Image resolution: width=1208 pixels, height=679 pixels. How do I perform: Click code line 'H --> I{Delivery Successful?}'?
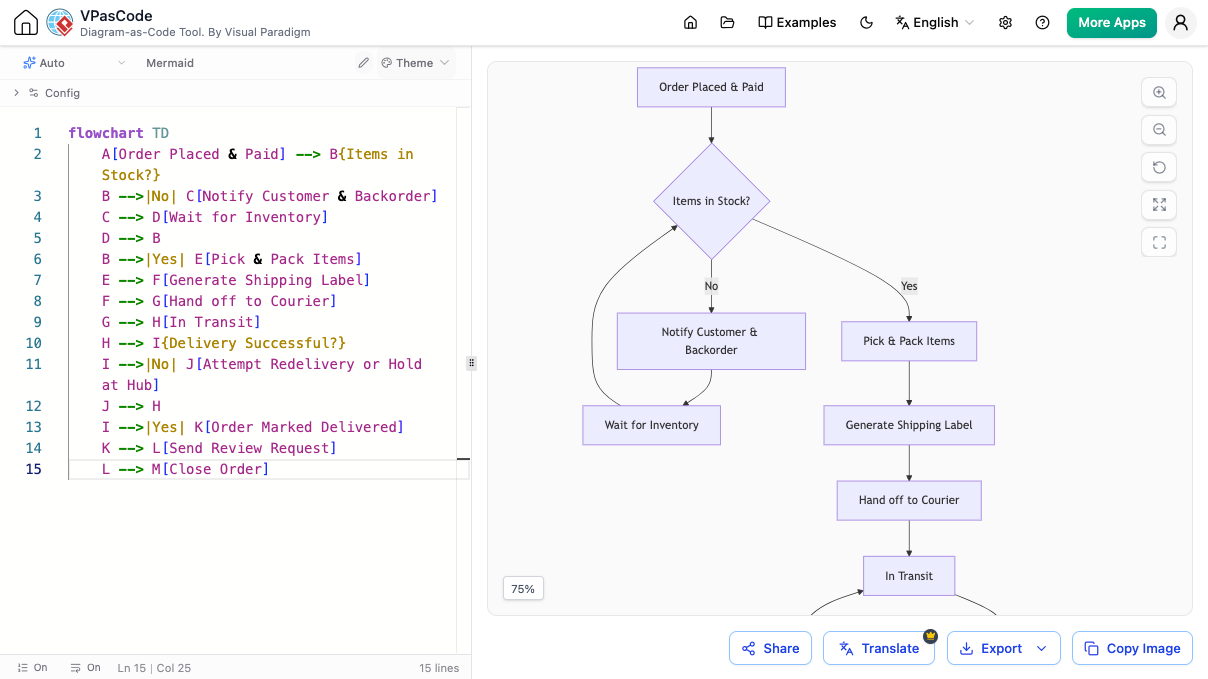pyautogui.click(x=224, y=343)
